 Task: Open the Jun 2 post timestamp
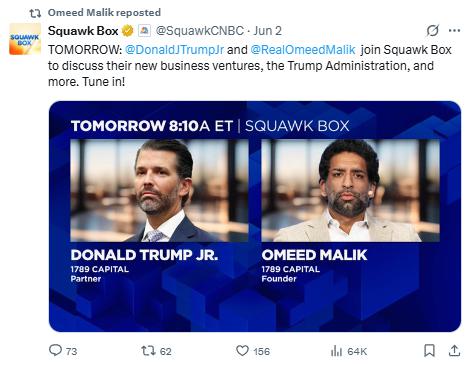pyautogui.click(x=267, y=31)
